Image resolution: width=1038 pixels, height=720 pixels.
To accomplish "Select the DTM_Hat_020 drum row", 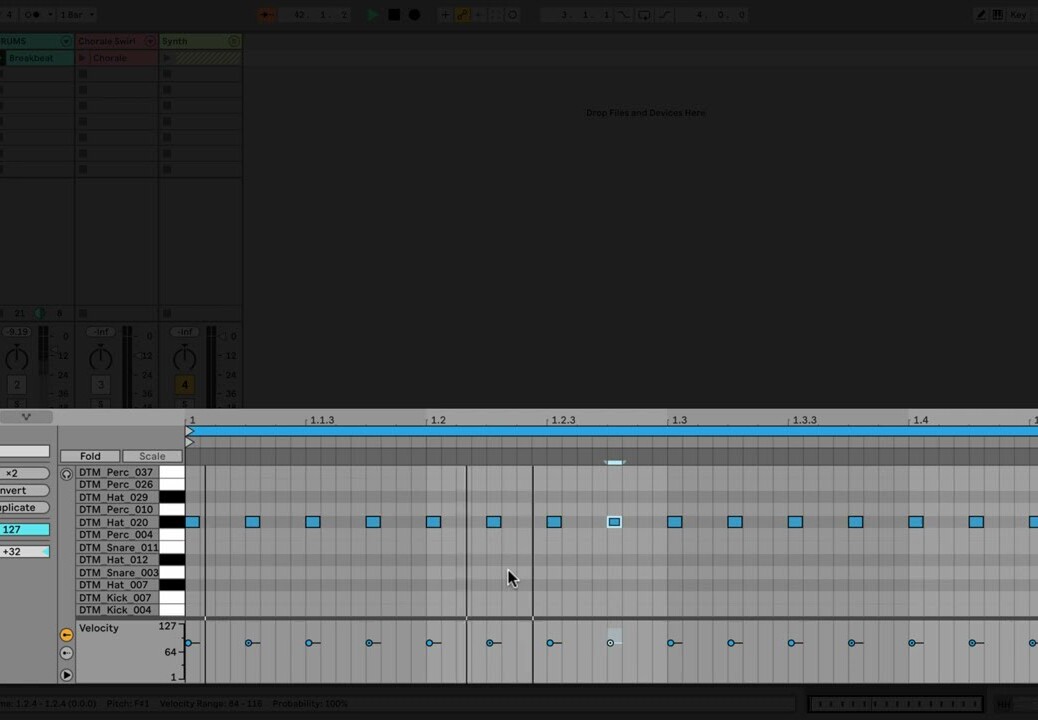I will [117, 522].
